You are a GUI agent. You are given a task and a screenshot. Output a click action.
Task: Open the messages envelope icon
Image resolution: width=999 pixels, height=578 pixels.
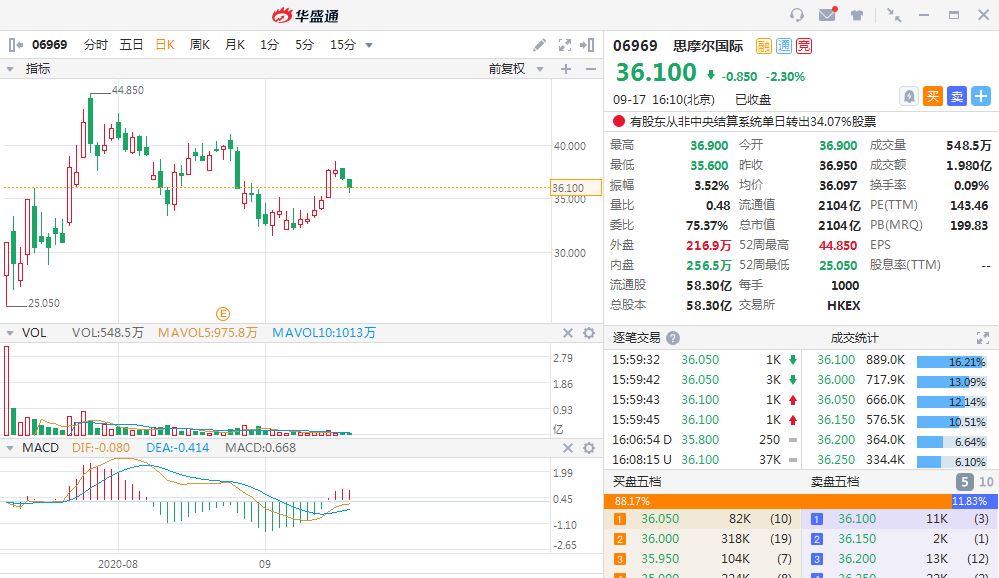[x=827, y=15]
